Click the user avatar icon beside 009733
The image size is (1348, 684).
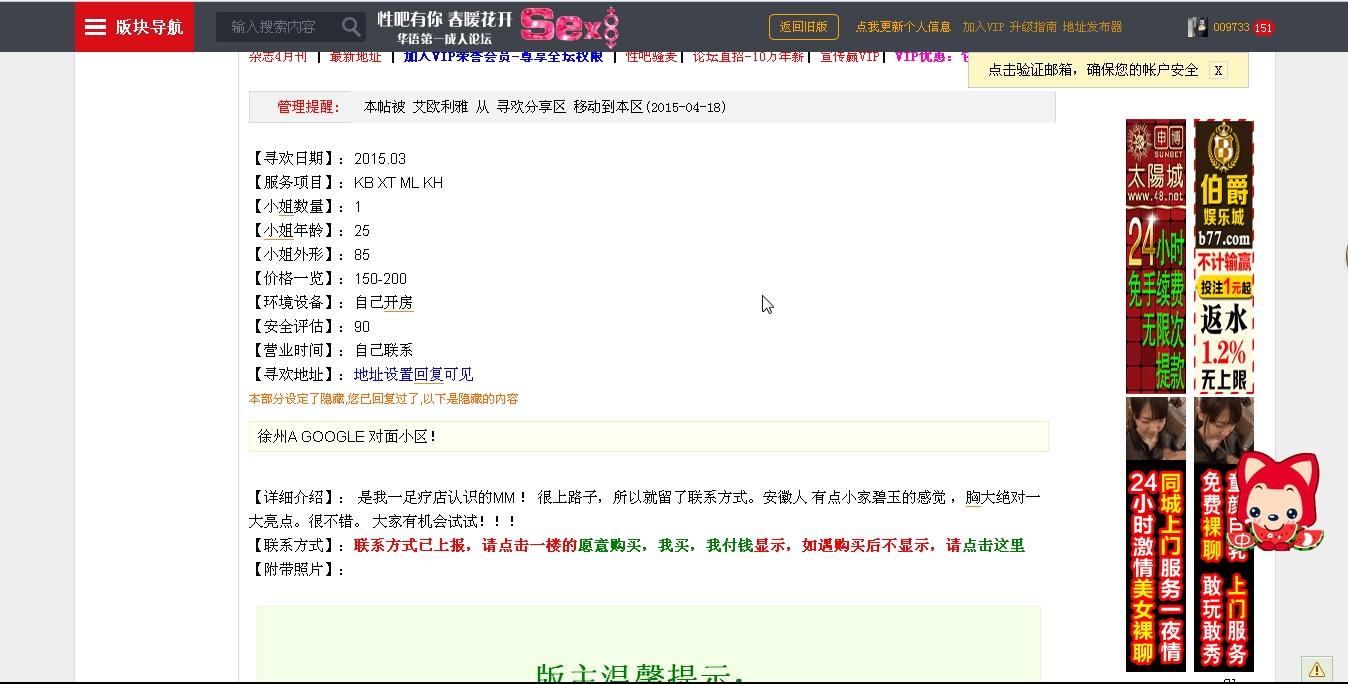click(x=1197, y=27)
